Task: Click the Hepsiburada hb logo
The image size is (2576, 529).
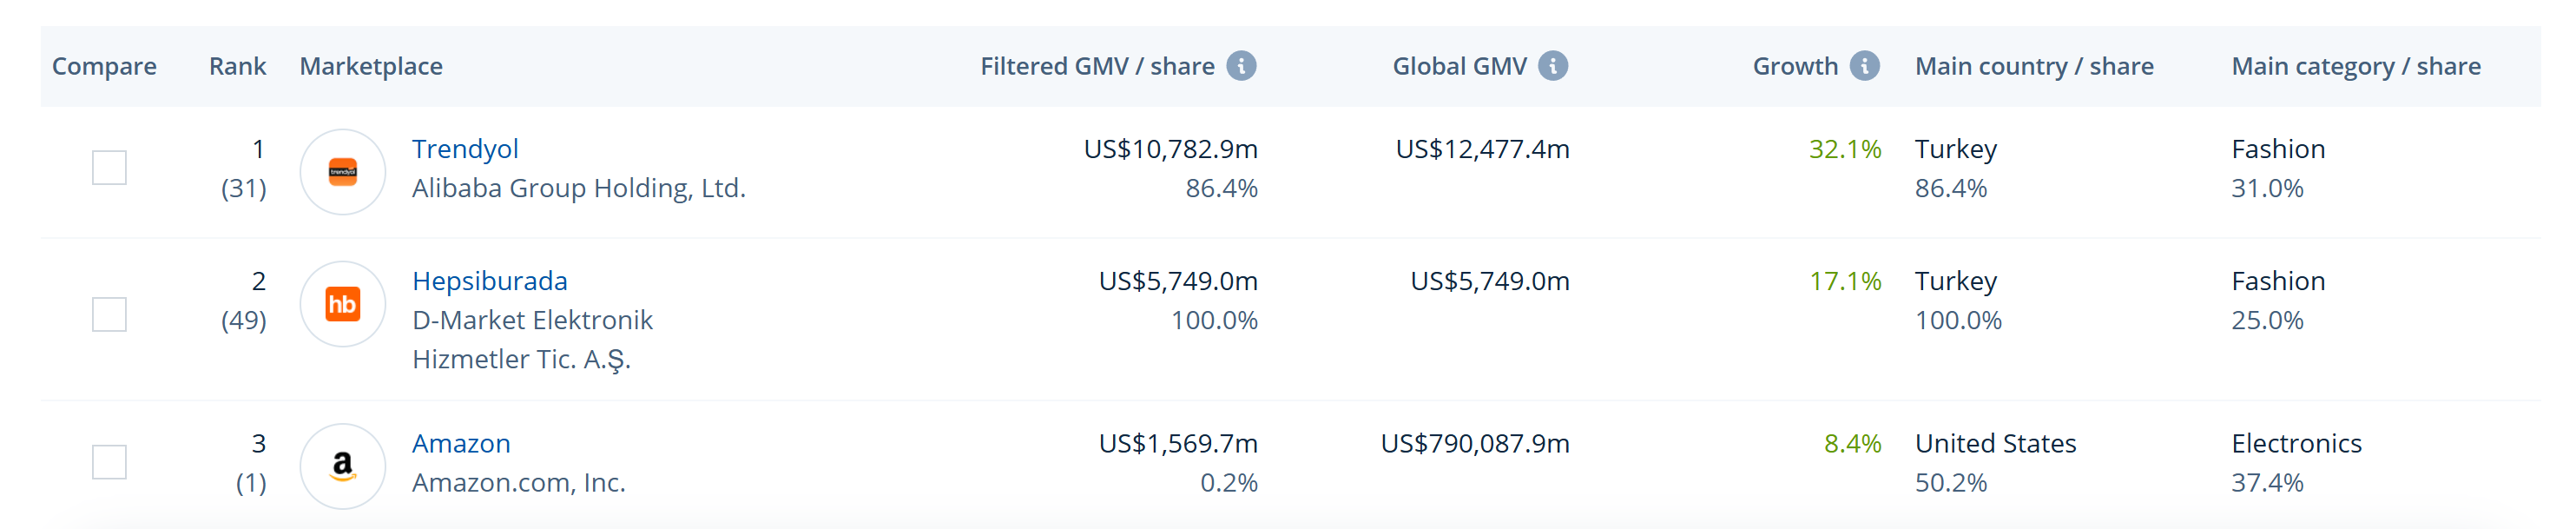Action: pos(343,304)
